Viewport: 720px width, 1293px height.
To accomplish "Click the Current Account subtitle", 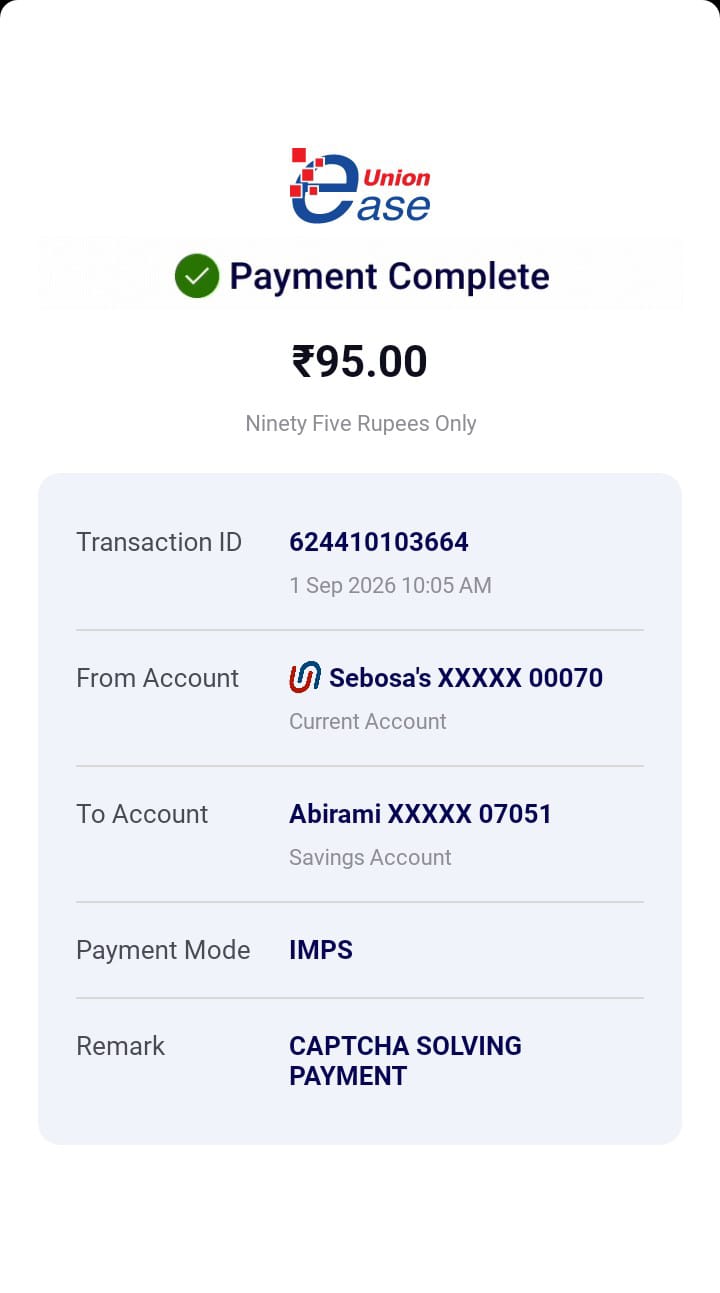I will 368,721.
